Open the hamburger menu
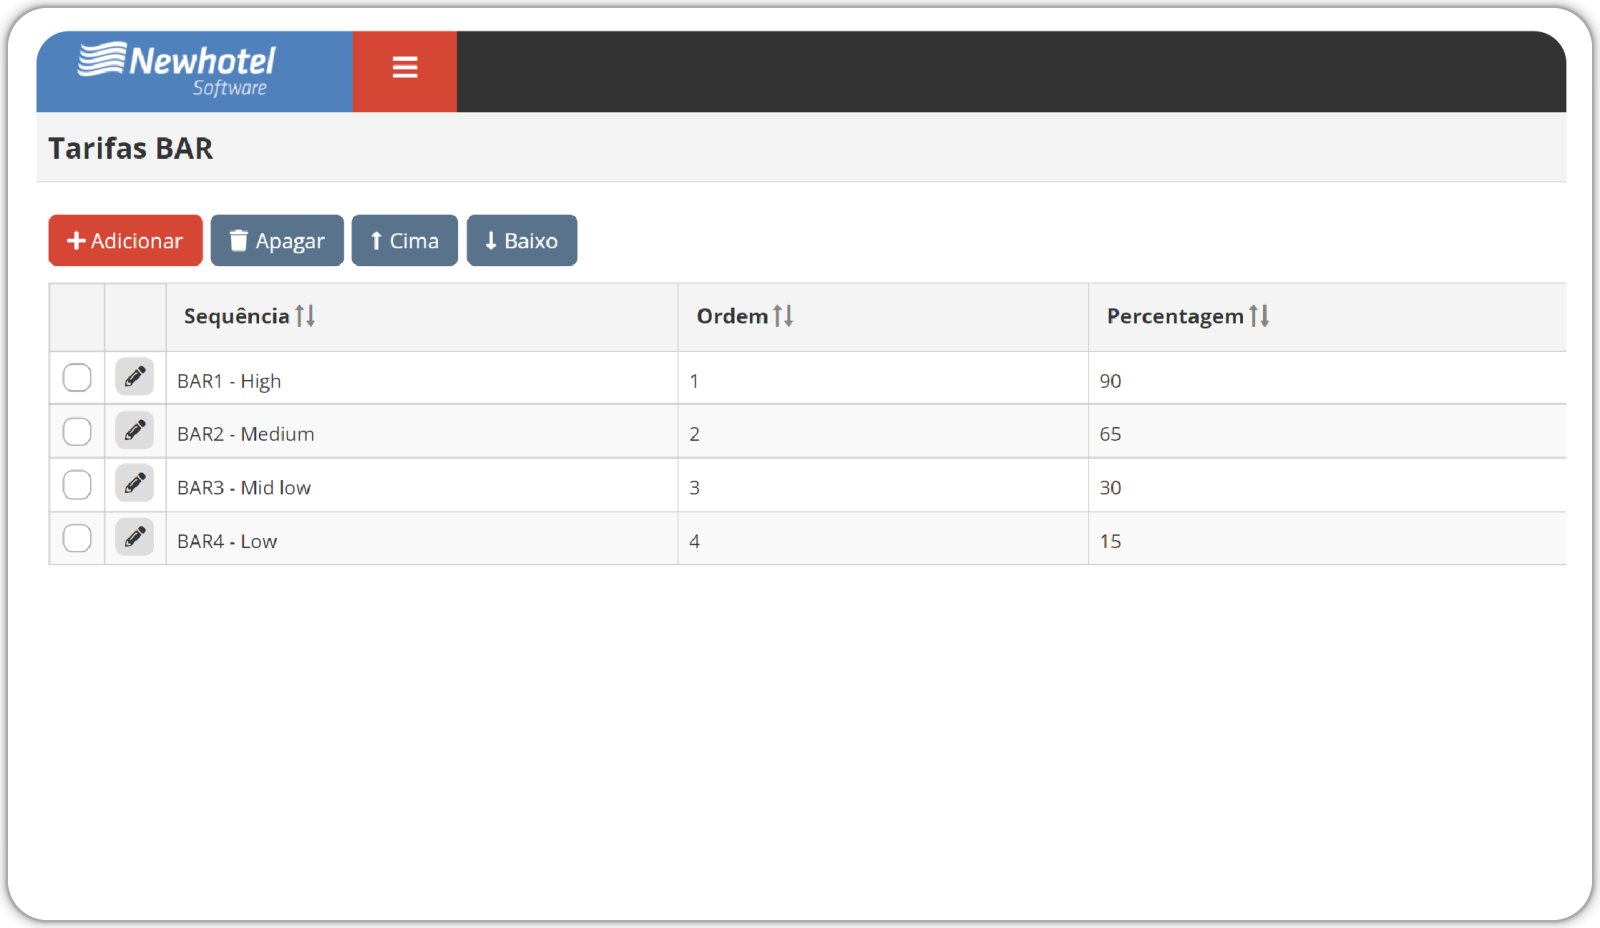This screenshot has height=928, width=1600. [404, 67]
